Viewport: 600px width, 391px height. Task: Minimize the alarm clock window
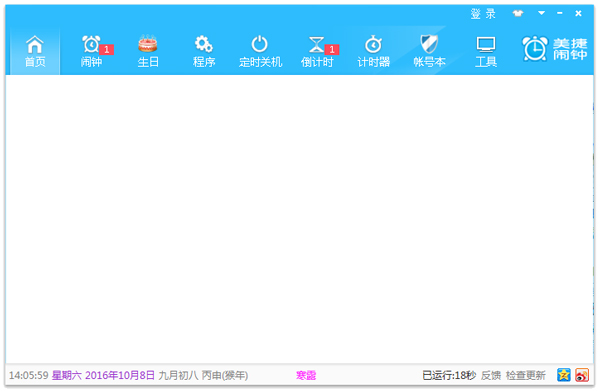pos(560,13)
